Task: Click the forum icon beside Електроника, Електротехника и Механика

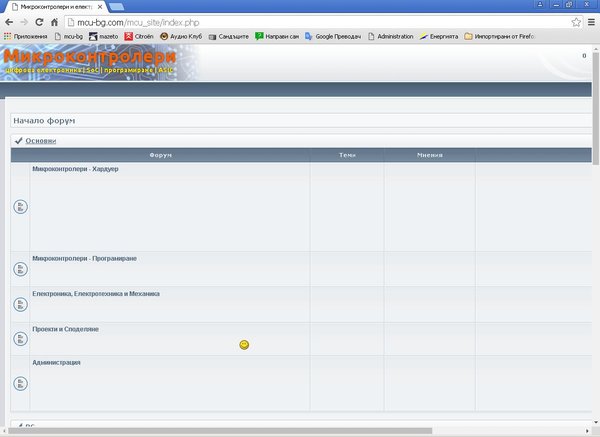Action: point(20,305)
